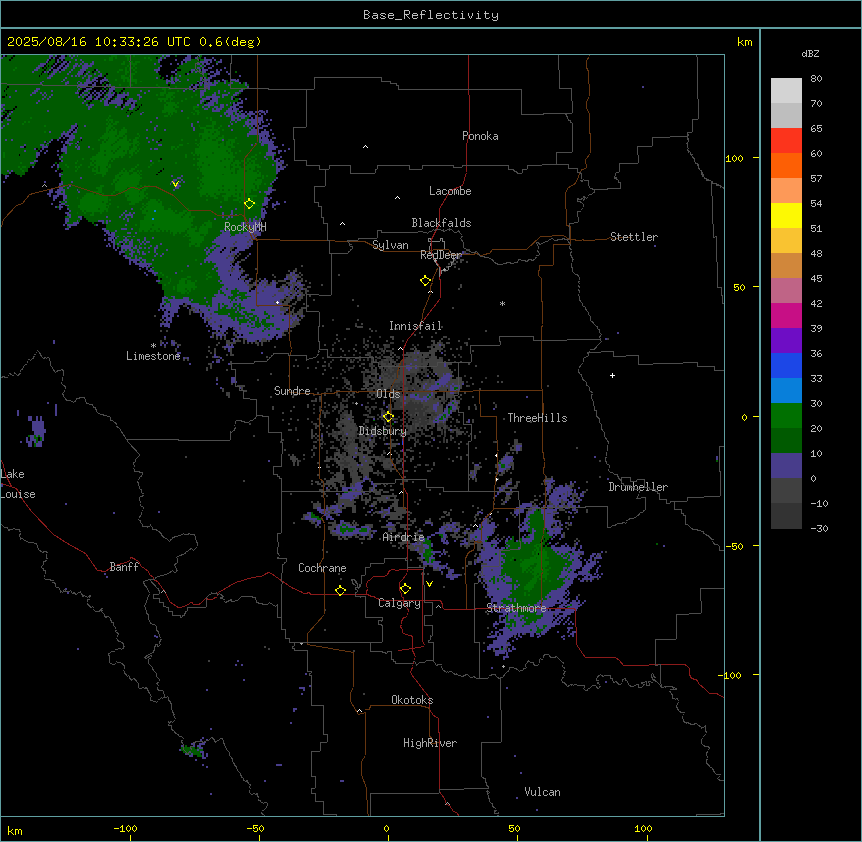Click the yellow v marker east of Calgary
Image resolution: width=862 pixels, height=842 pixels.
[429, 584]
